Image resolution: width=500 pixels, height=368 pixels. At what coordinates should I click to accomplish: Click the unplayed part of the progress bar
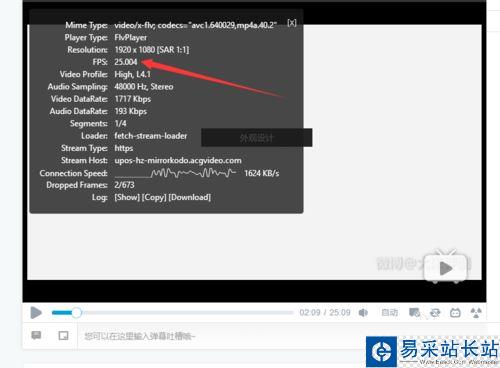pos(188,313)
